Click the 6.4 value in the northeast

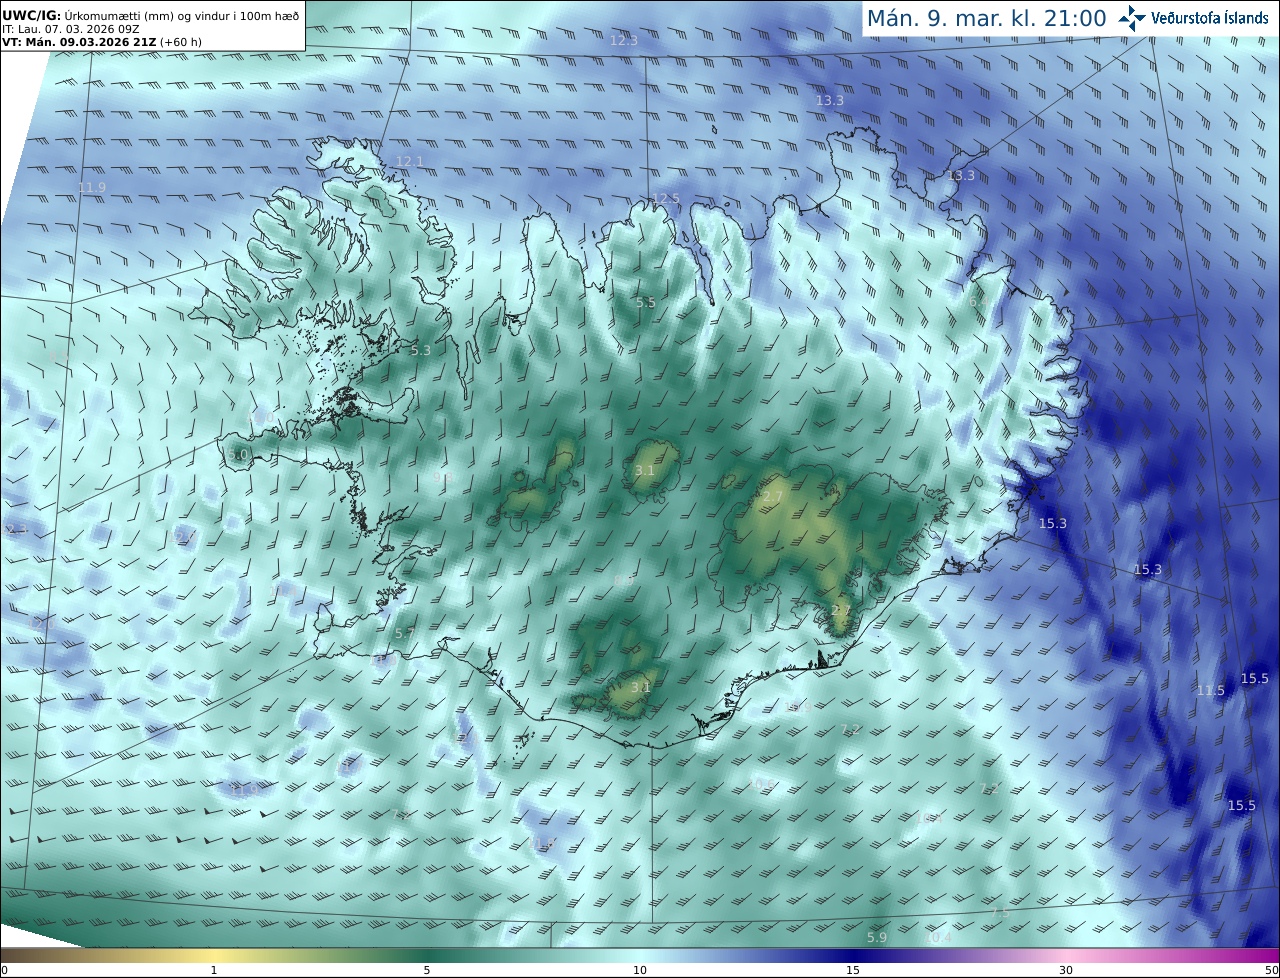979,301
